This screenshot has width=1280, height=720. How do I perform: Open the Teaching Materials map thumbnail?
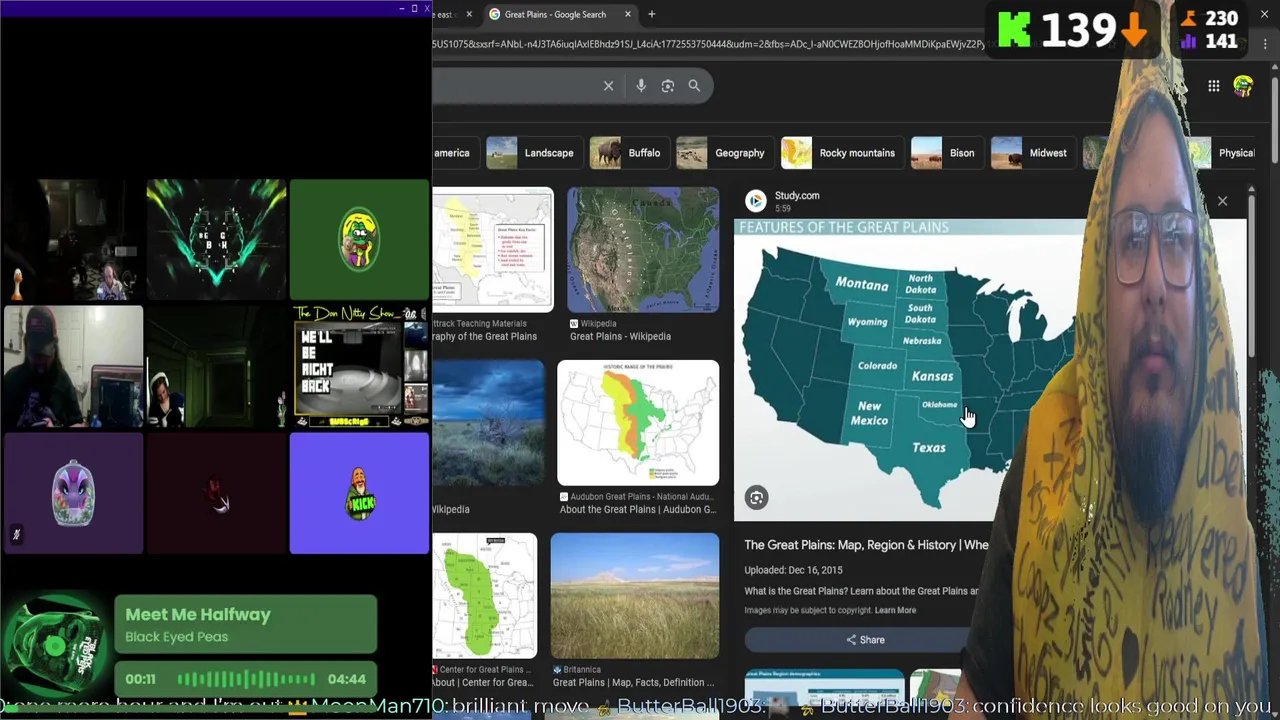coord(493,250)
